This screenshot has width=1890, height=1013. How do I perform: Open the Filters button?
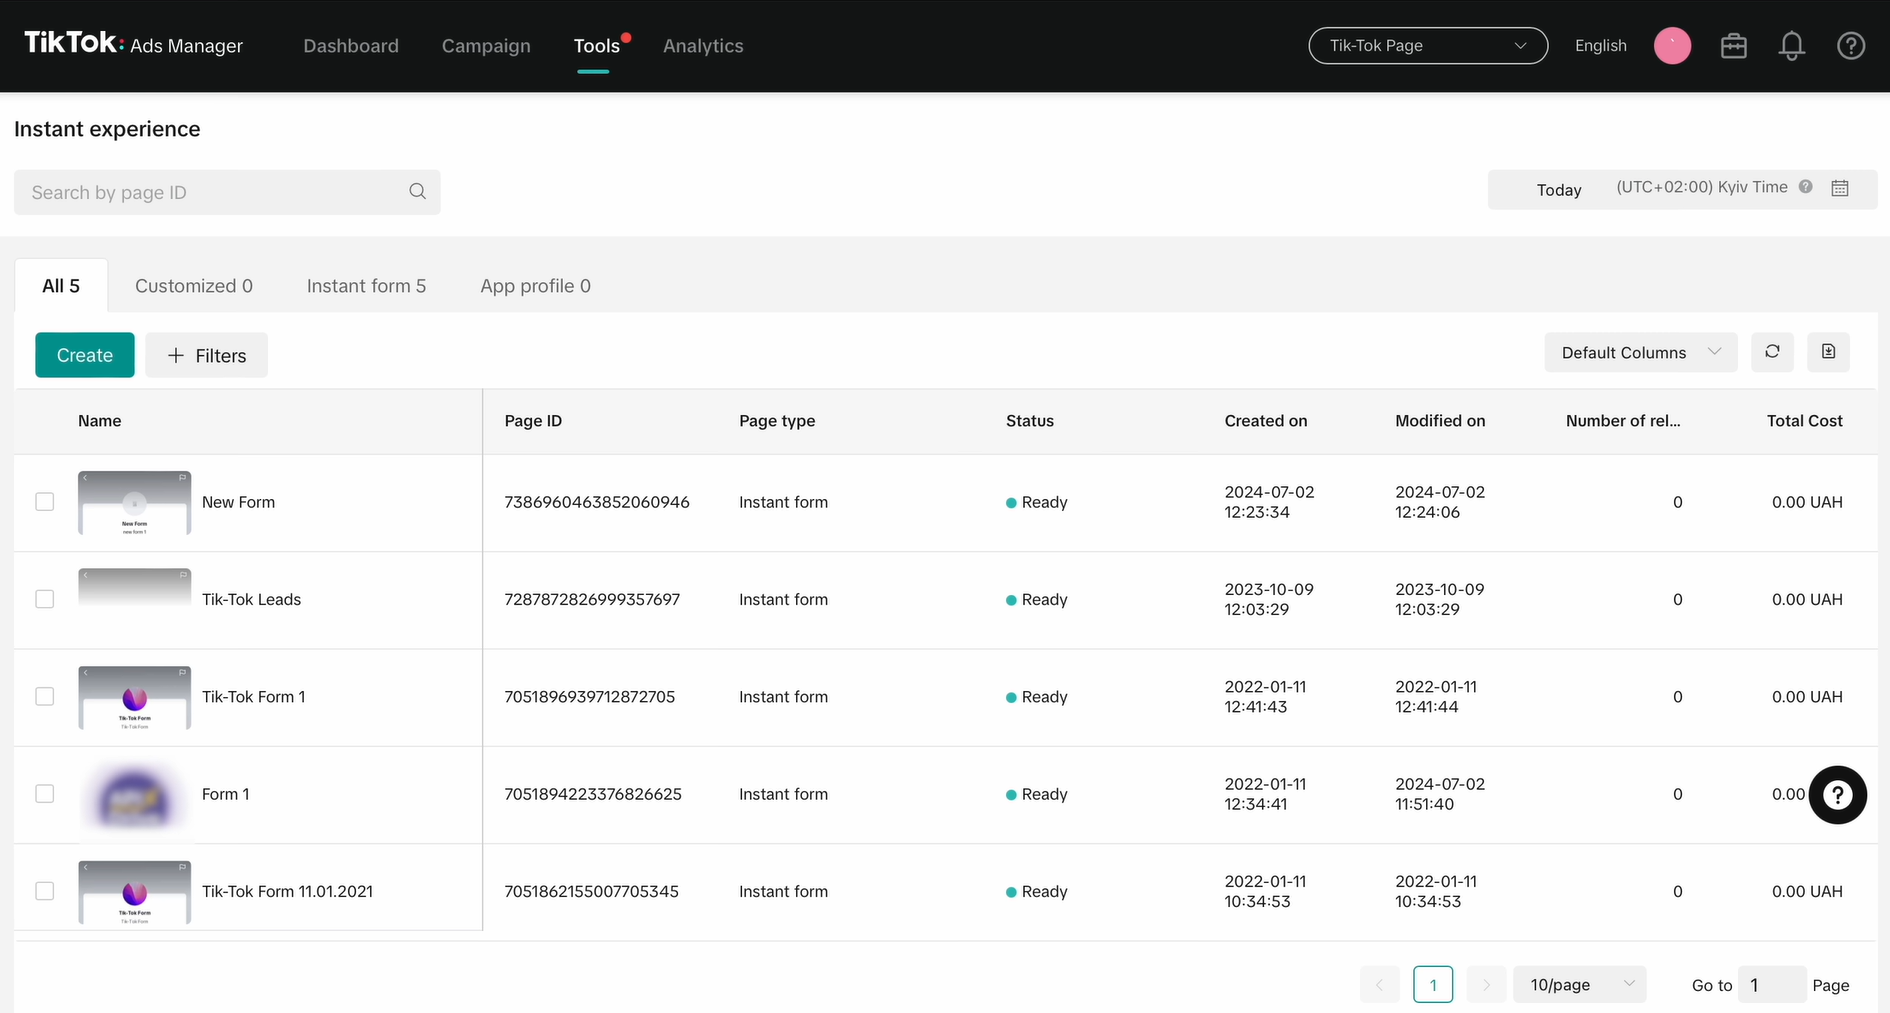pos(207,356)
